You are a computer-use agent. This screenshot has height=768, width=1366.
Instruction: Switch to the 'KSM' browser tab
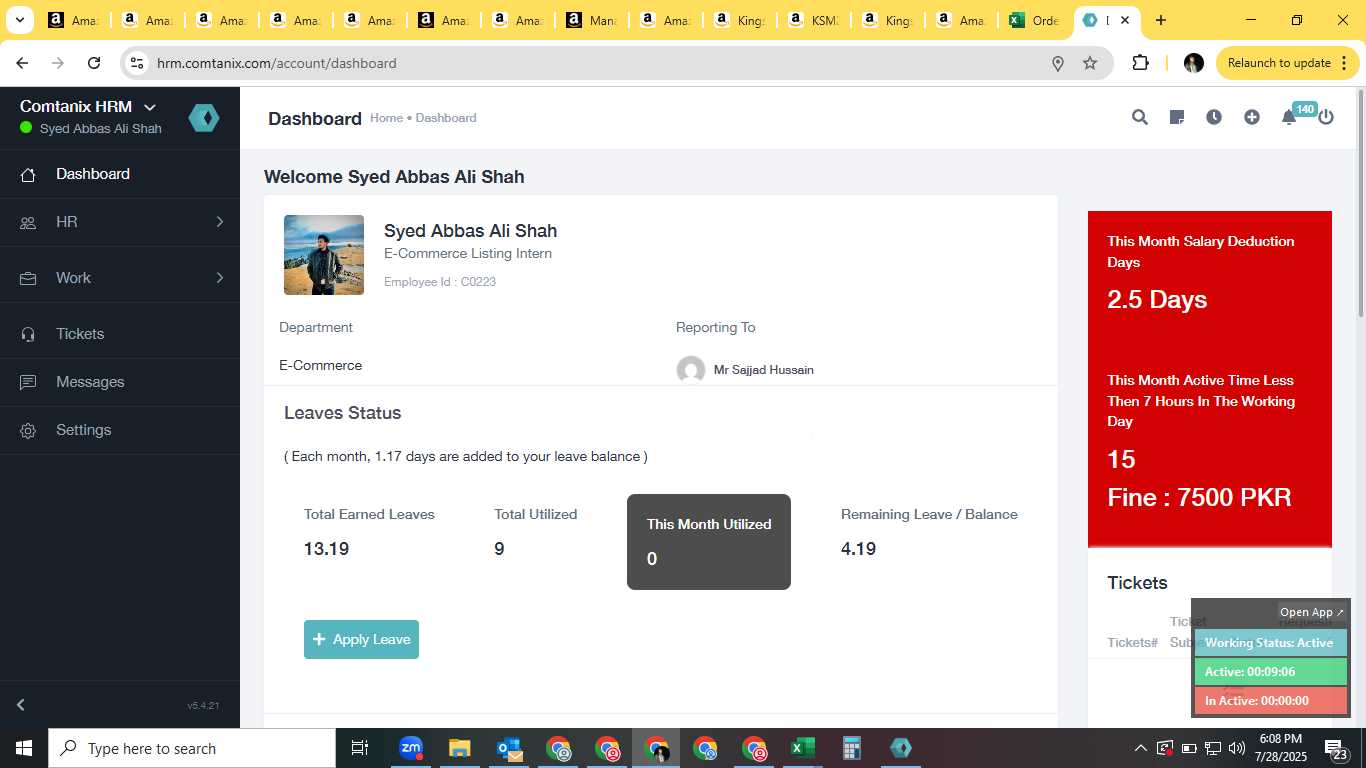tap(812, 20)
